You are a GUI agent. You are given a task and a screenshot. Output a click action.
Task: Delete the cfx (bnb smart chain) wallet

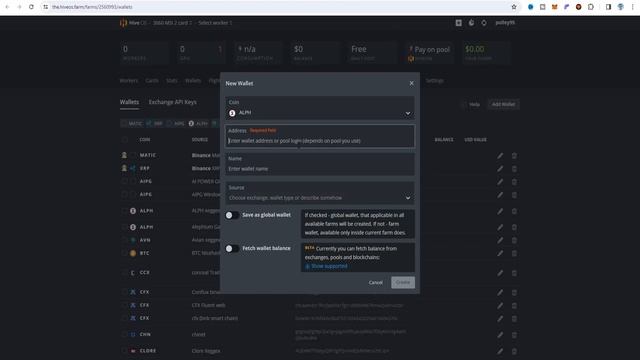pos(514,318)
